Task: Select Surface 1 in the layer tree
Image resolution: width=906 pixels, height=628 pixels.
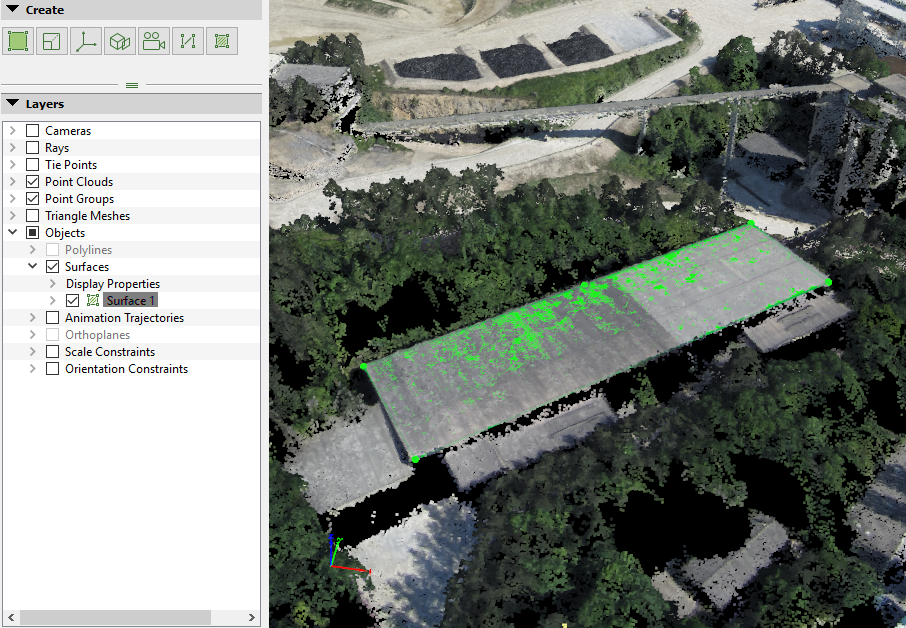Action: pyautogui.click(x=131, y=301)
